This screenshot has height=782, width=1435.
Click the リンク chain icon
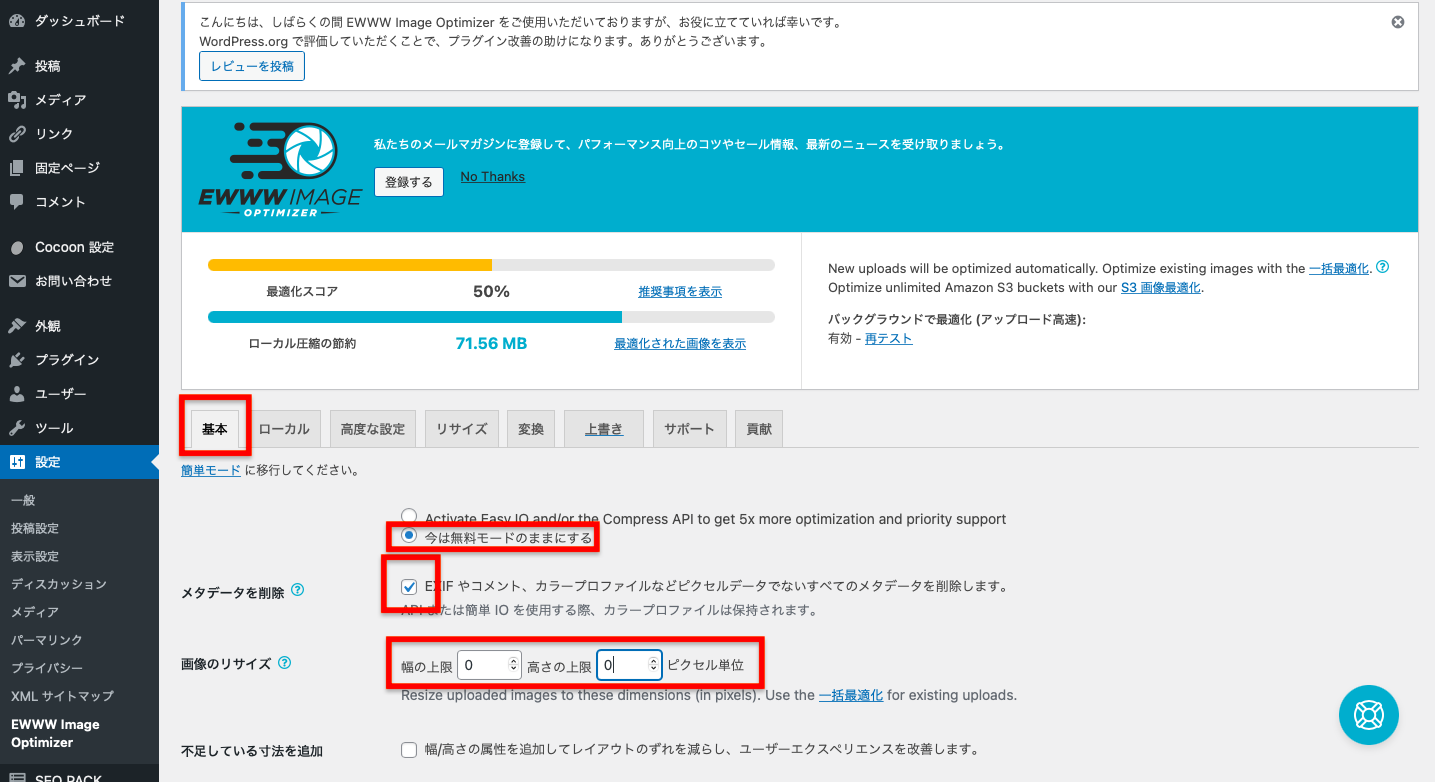17,134
